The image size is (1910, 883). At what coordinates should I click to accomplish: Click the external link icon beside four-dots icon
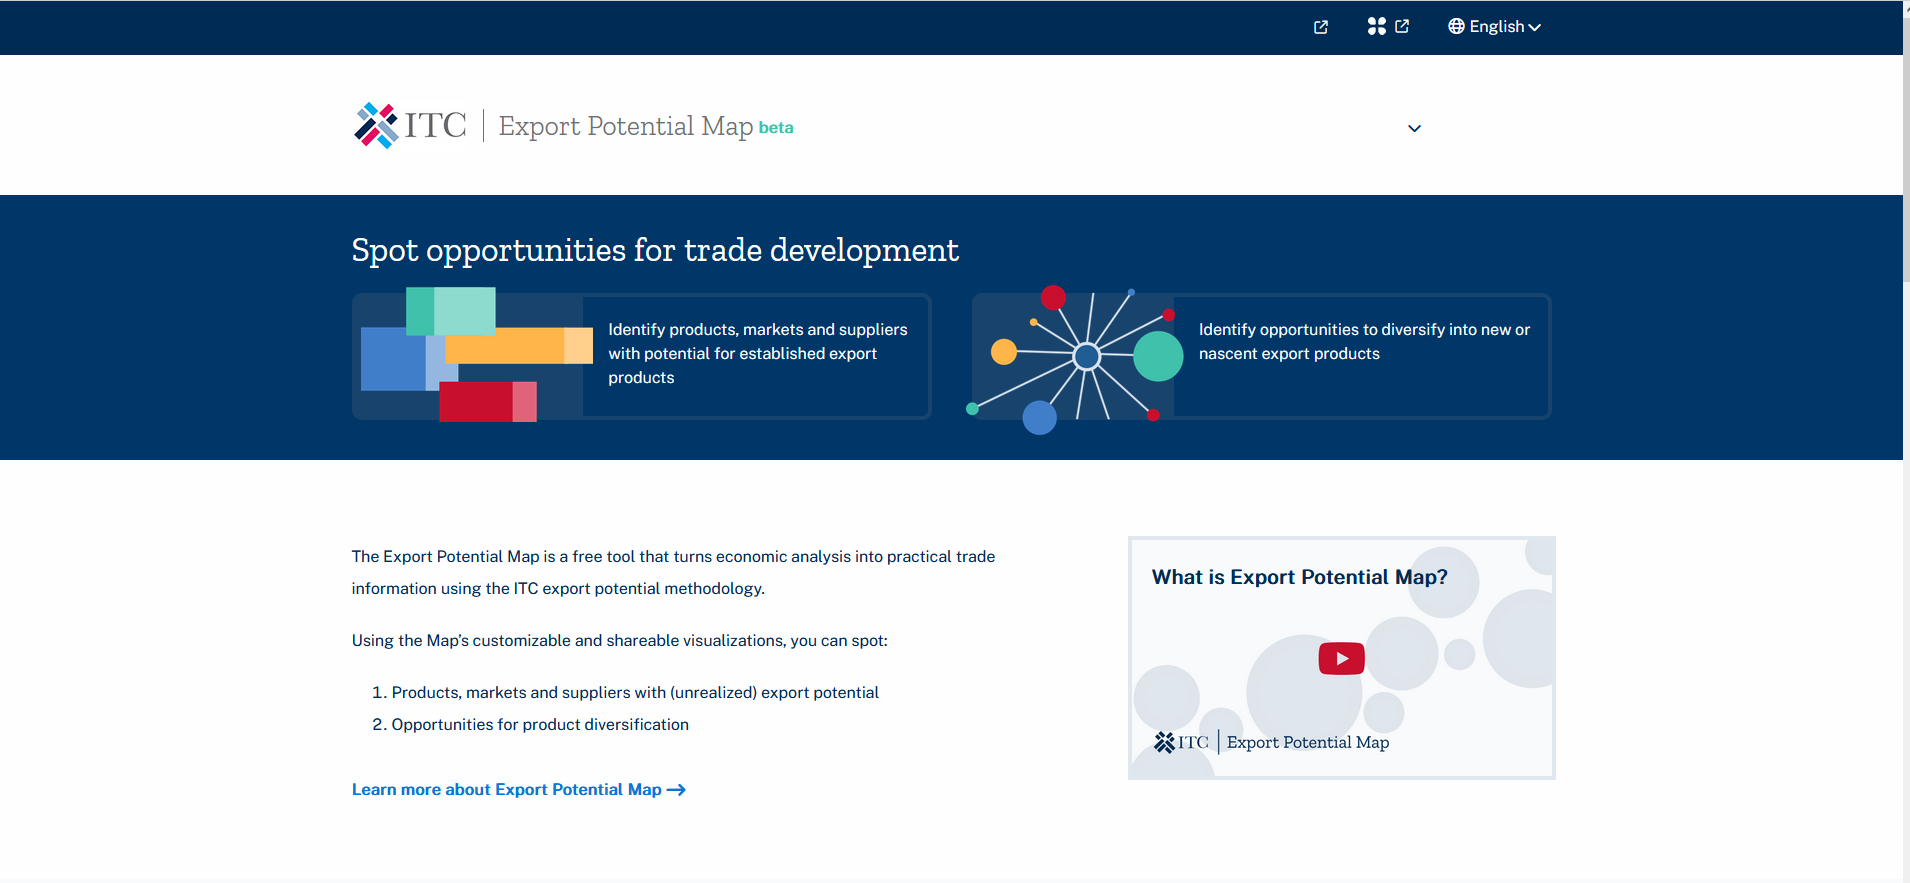[x=1402, y=26]
